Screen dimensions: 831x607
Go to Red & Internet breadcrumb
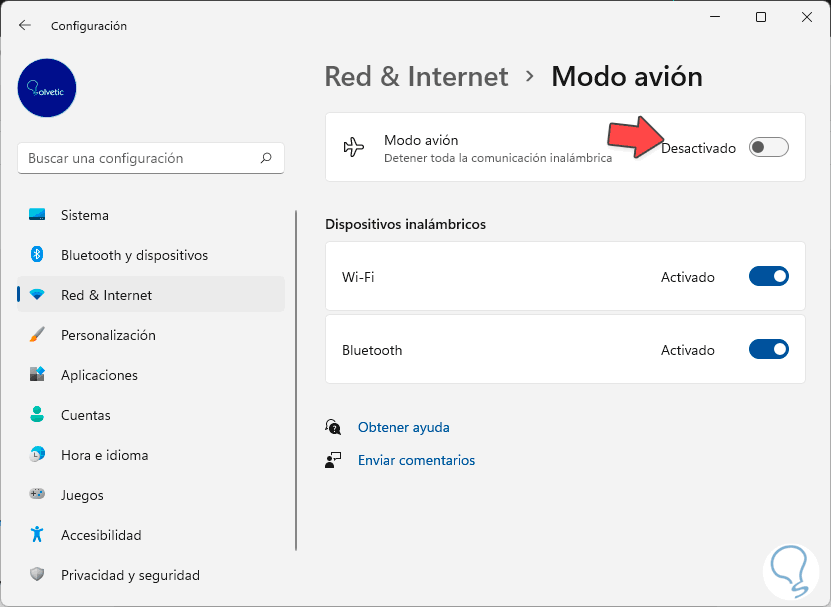(416, 77)
